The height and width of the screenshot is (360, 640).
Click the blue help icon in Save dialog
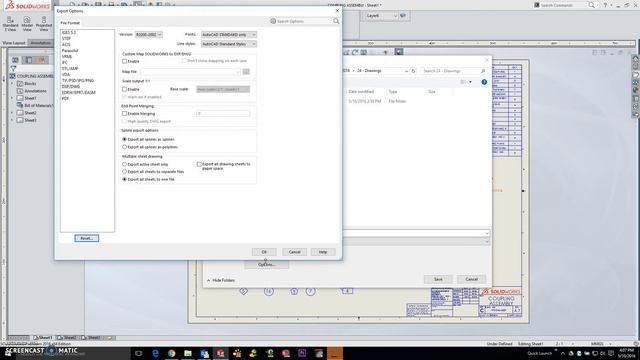click(484, 82)
